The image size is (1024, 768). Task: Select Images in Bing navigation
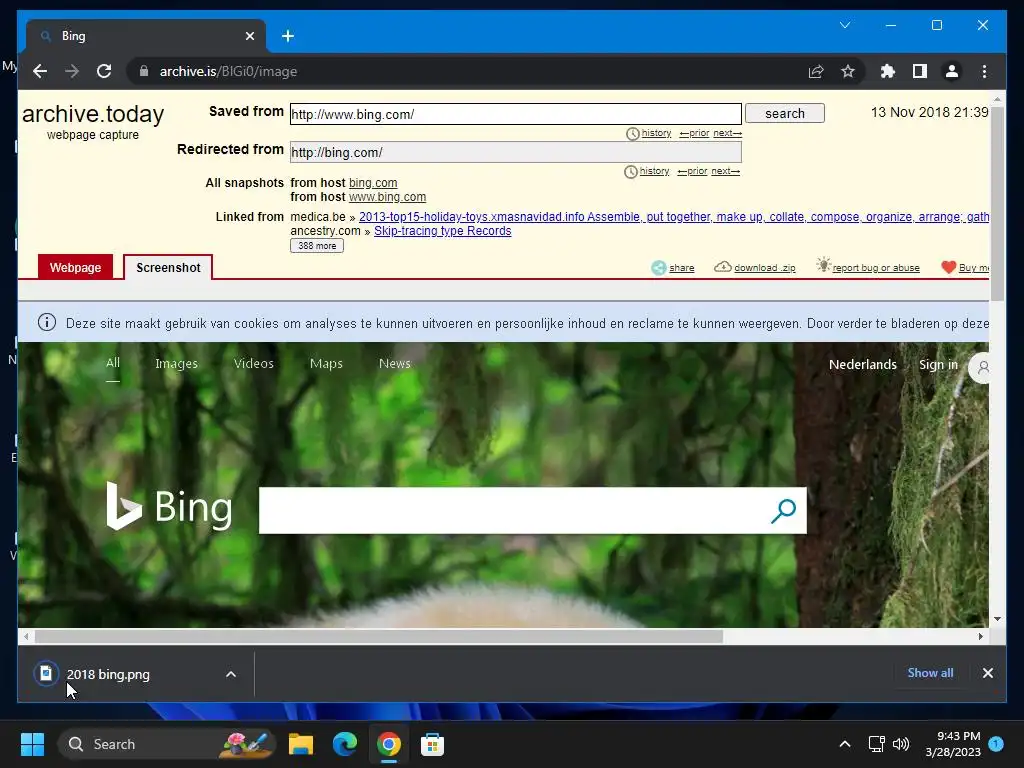pos(176,364)
